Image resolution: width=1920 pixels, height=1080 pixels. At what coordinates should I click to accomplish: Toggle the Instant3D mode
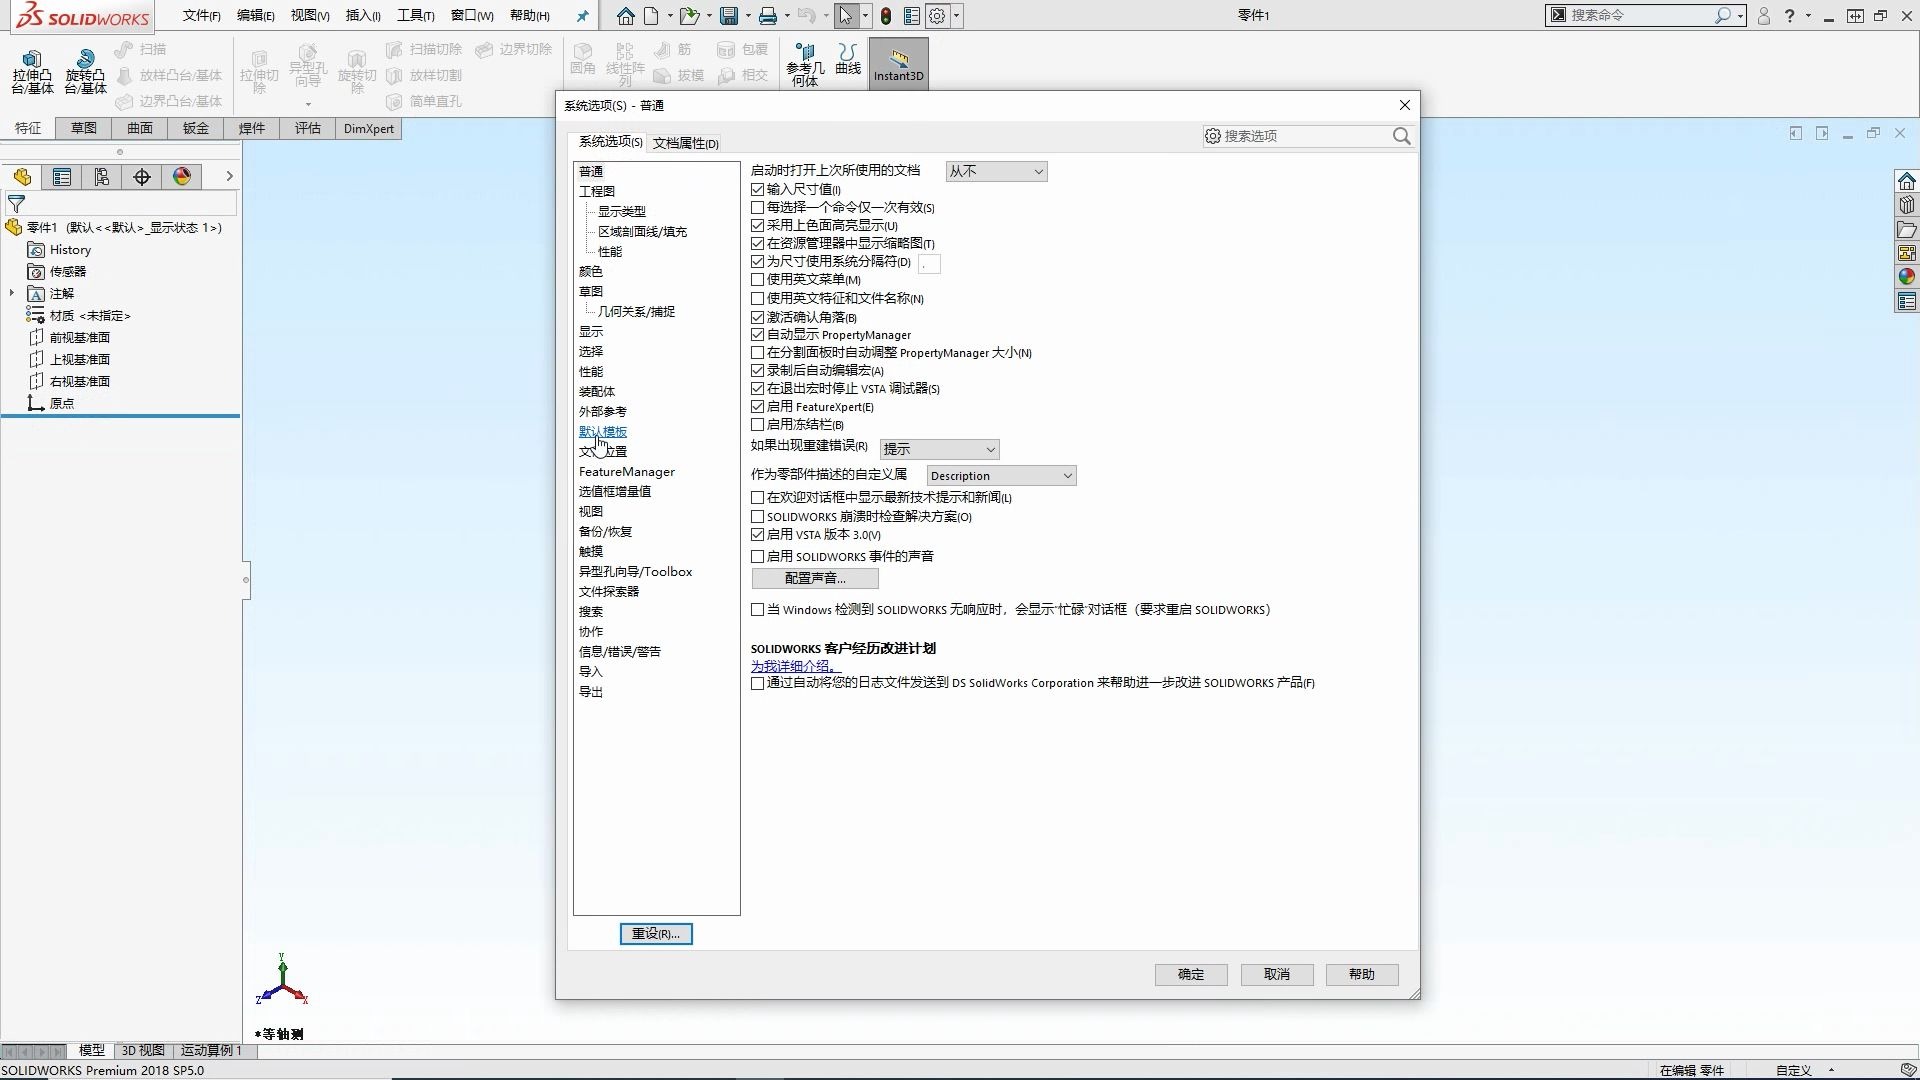click(x=897, y=63)
